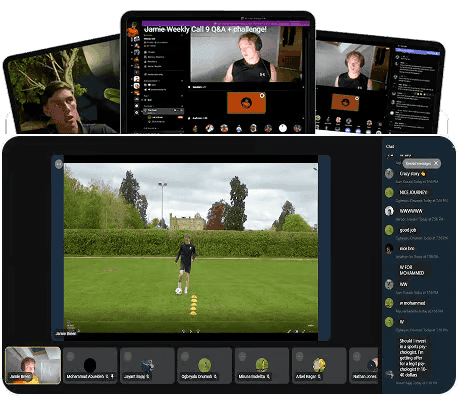458x396 pixels.
Task: Open avatar beside the 'nice bro' message
Action: pyautogui.click(x=389, y=248)
